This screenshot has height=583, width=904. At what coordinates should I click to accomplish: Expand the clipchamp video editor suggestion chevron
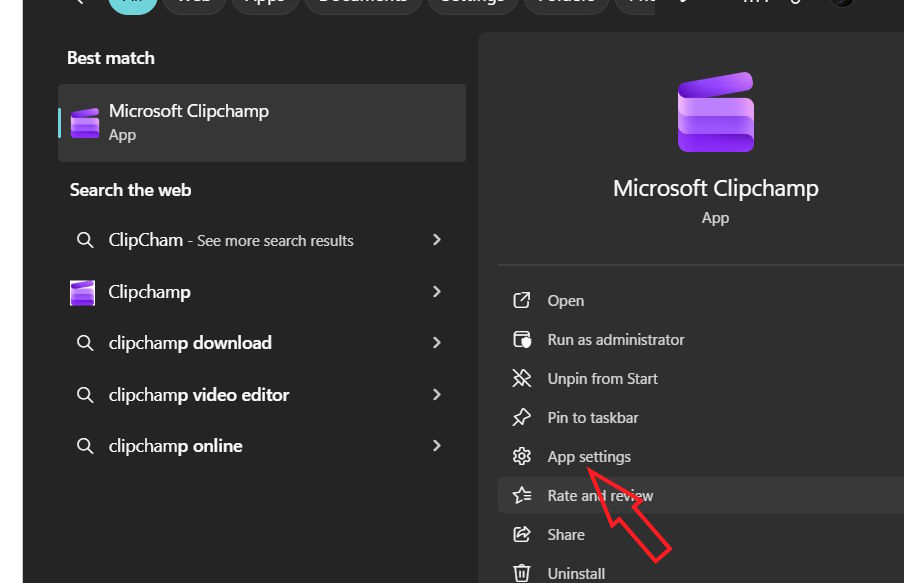pyautogui.click(x=436, y=395)
